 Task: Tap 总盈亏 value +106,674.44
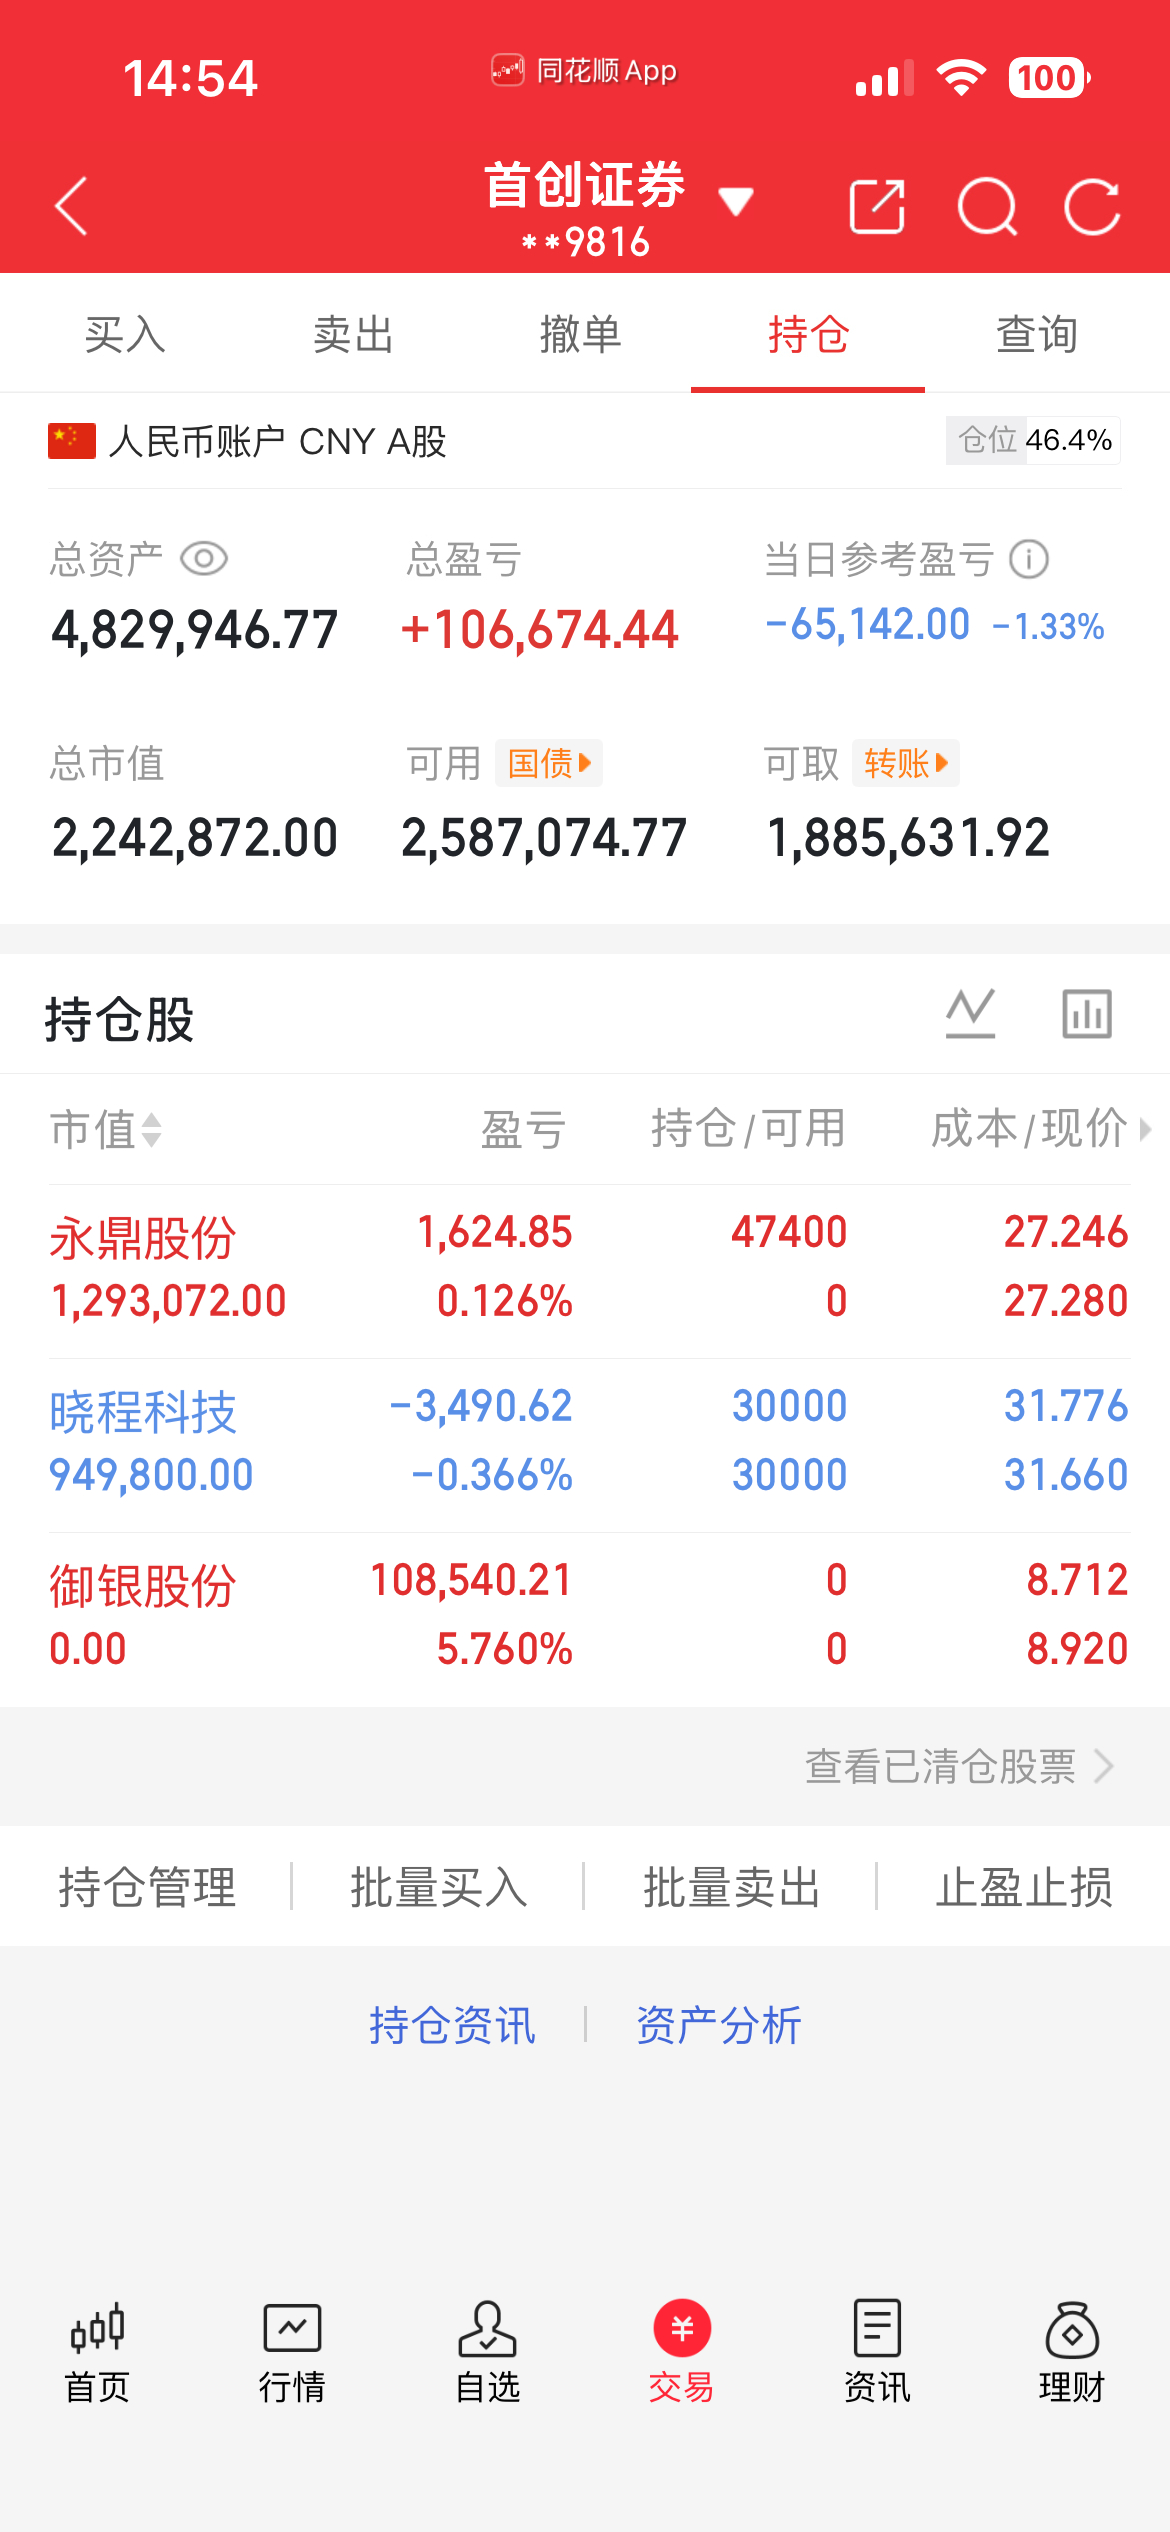click(x=540, y=630)
